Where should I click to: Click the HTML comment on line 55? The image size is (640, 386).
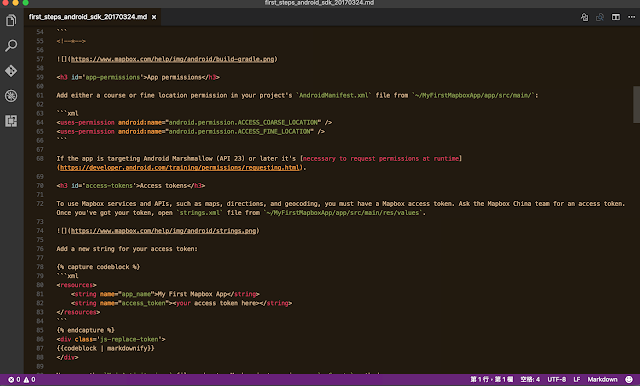(x=71, y=41)
